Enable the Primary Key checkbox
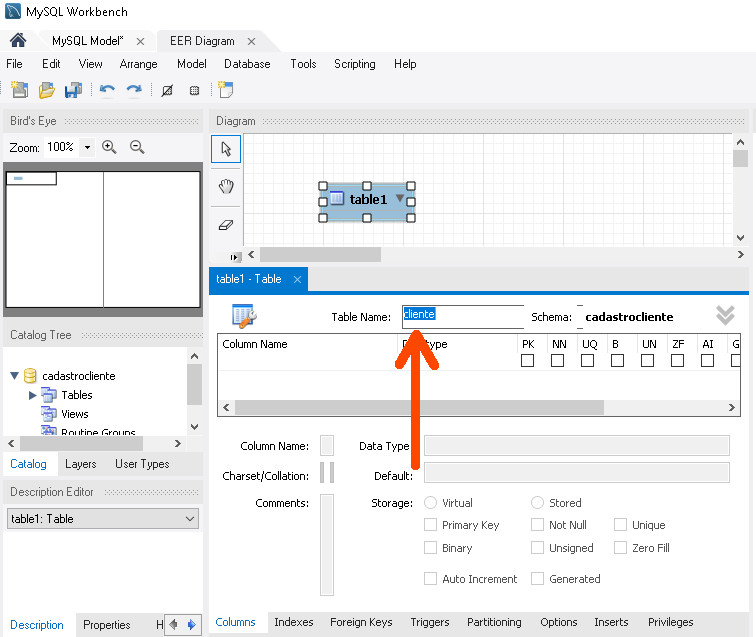The height and width of the screenshot is (637, 756). 430,525
